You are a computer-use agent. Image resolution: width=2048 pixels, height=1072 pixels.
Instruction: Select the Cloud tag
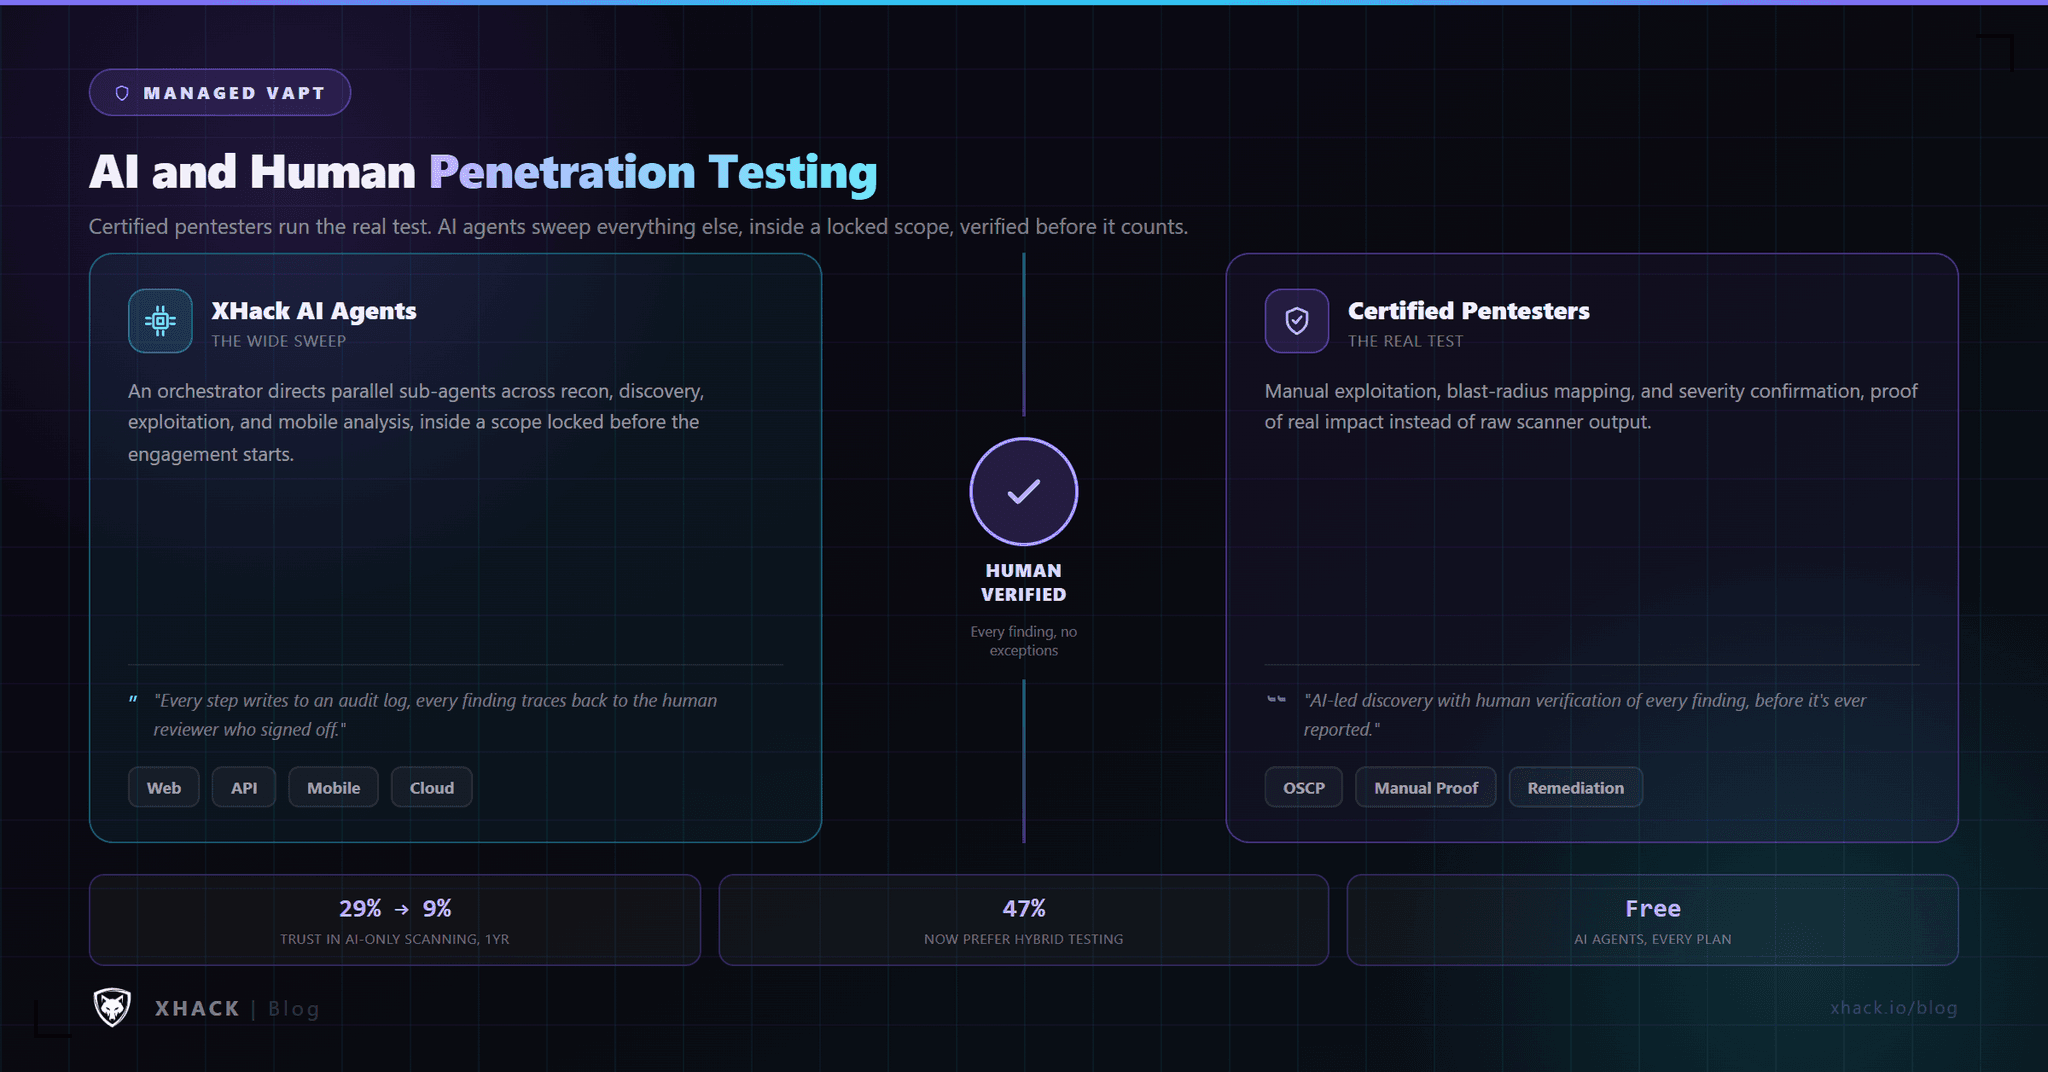click(432, 787)
